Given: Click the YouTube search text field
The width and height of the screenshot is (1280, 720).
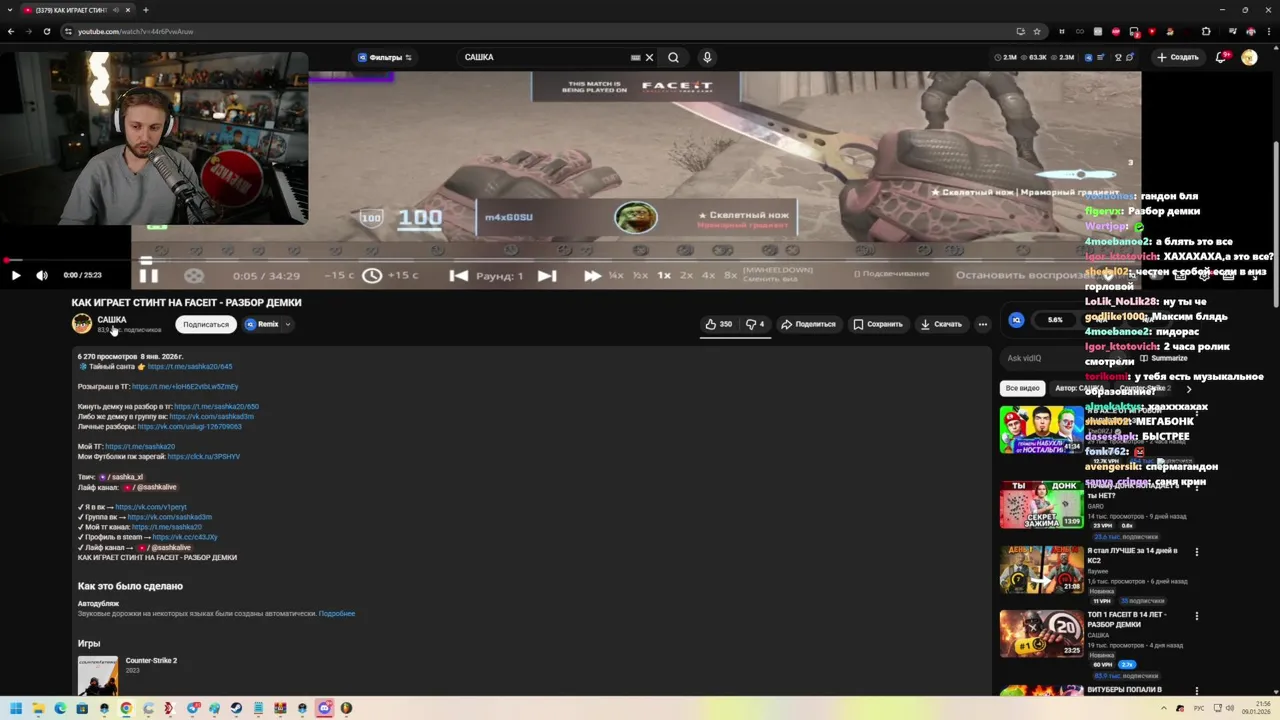Looking at the screenshot, I should pos(545,57).
